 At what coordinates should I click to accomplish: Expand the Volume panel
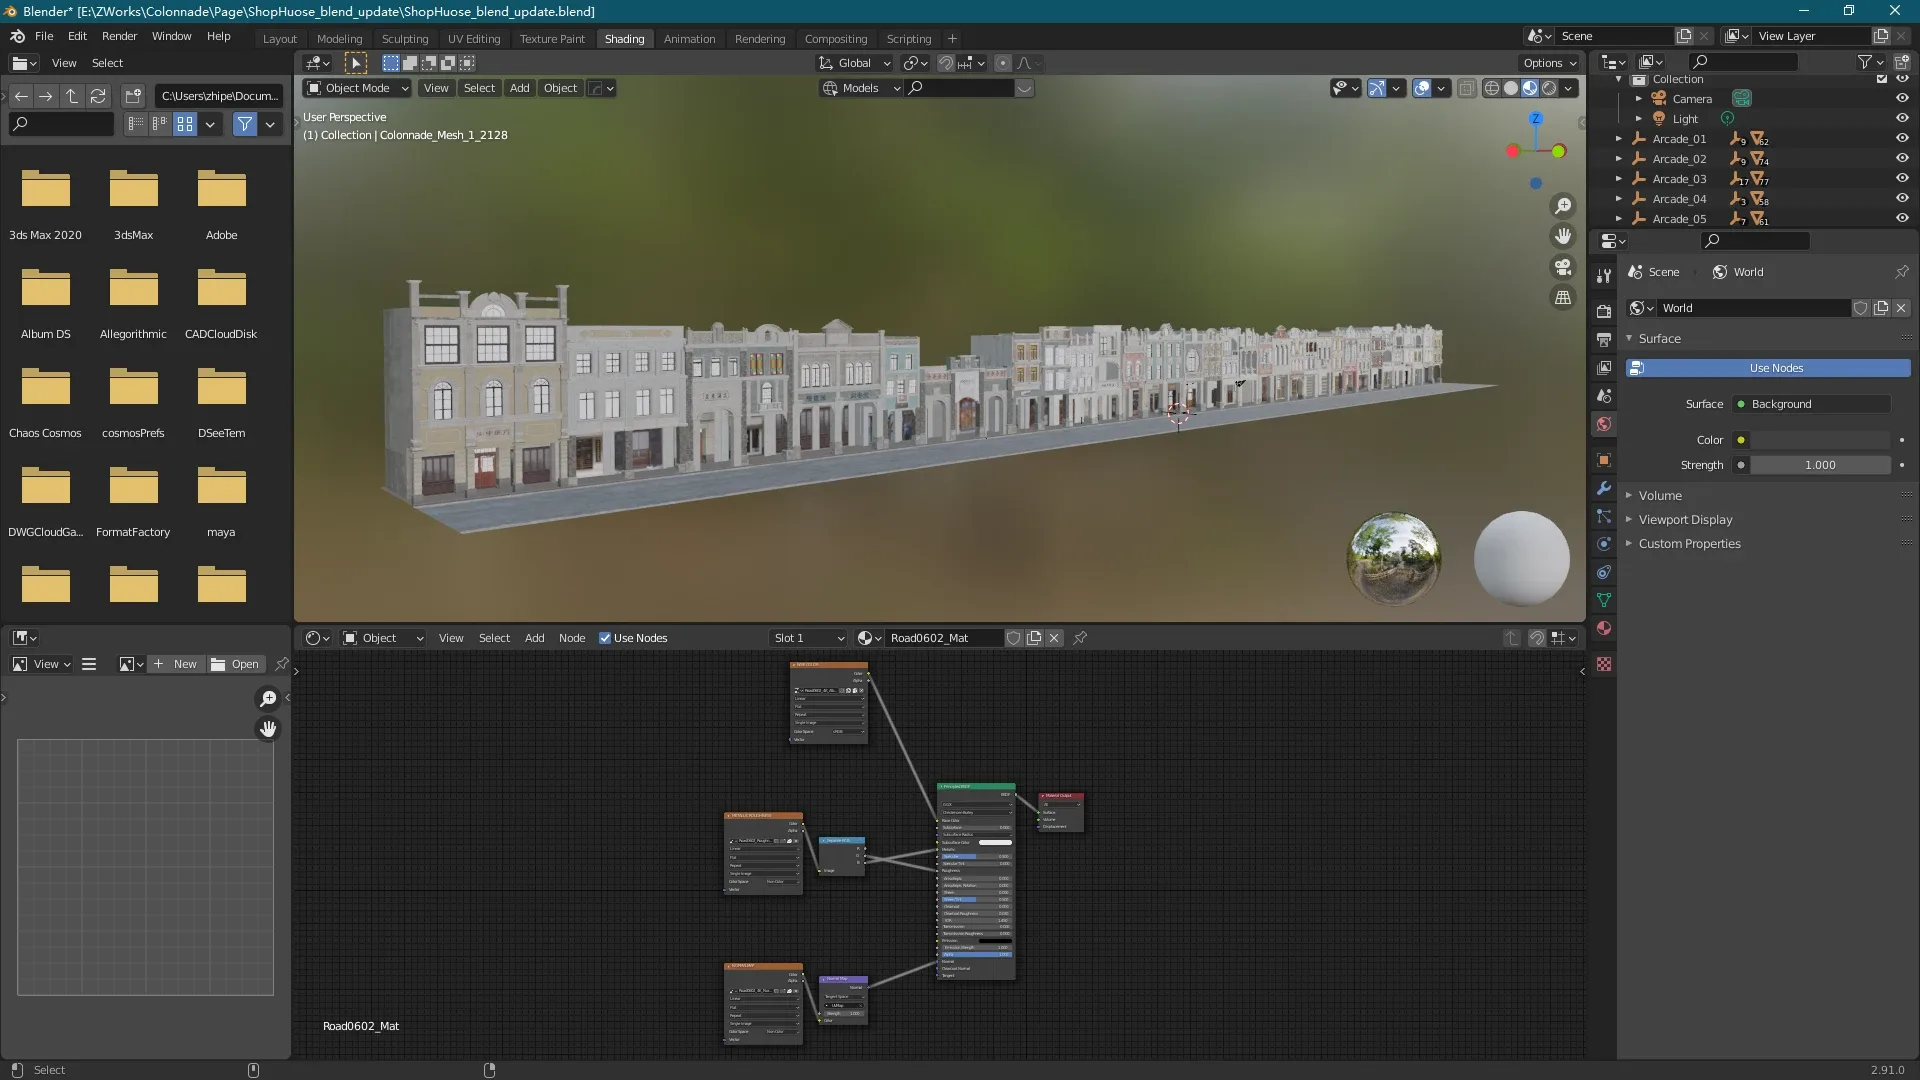click(x=1660, y=496)
